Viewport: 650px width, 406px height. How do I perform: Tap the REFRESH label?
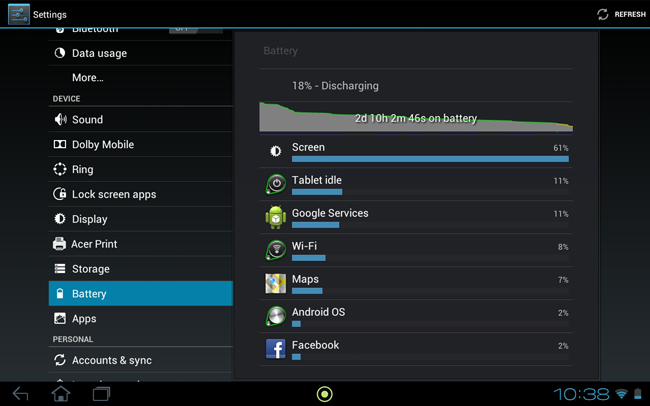click(x=630, y=15)
